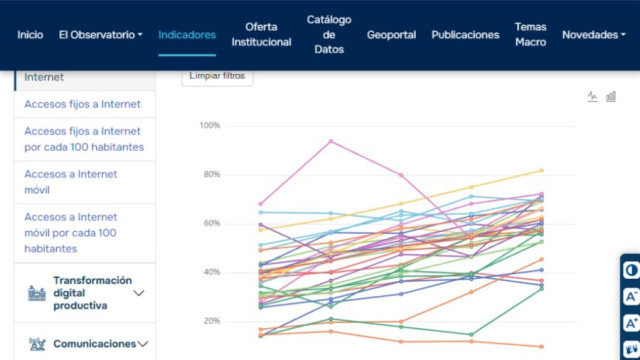Open the Novedades dropdown menu
This screenshot has height=360, width=640.
(593, 35)
